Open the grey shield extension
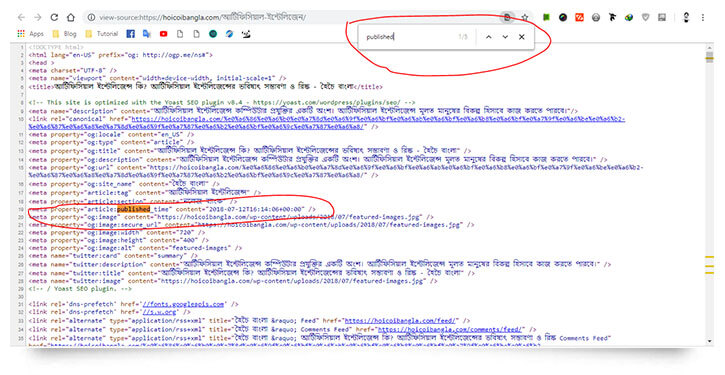 pos(645,18)
